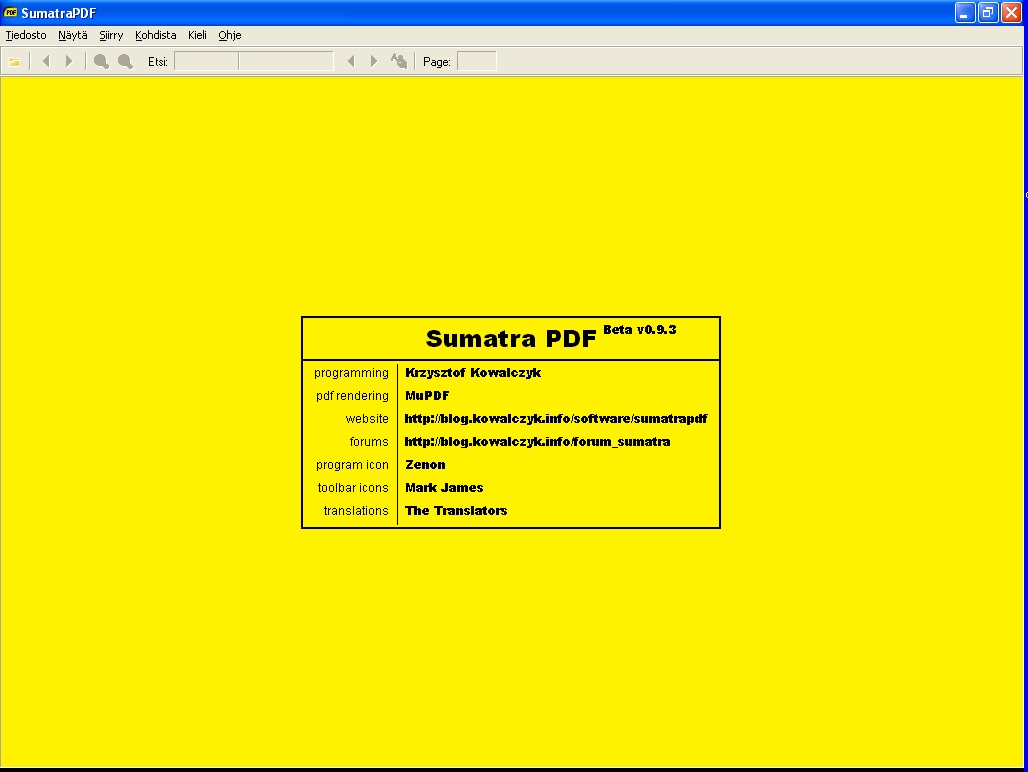This screenshot has width=1028, height=772.
Task: Click the SumatraPDF title bar app icon
Action: click(11, 12)
